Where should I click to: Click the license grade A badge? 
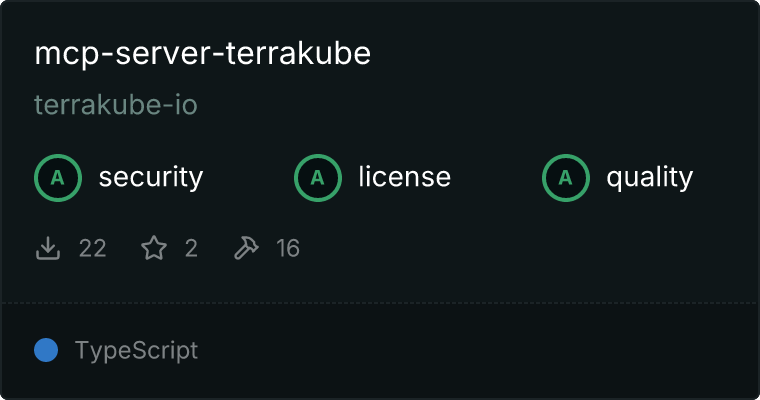pos(317,178)
